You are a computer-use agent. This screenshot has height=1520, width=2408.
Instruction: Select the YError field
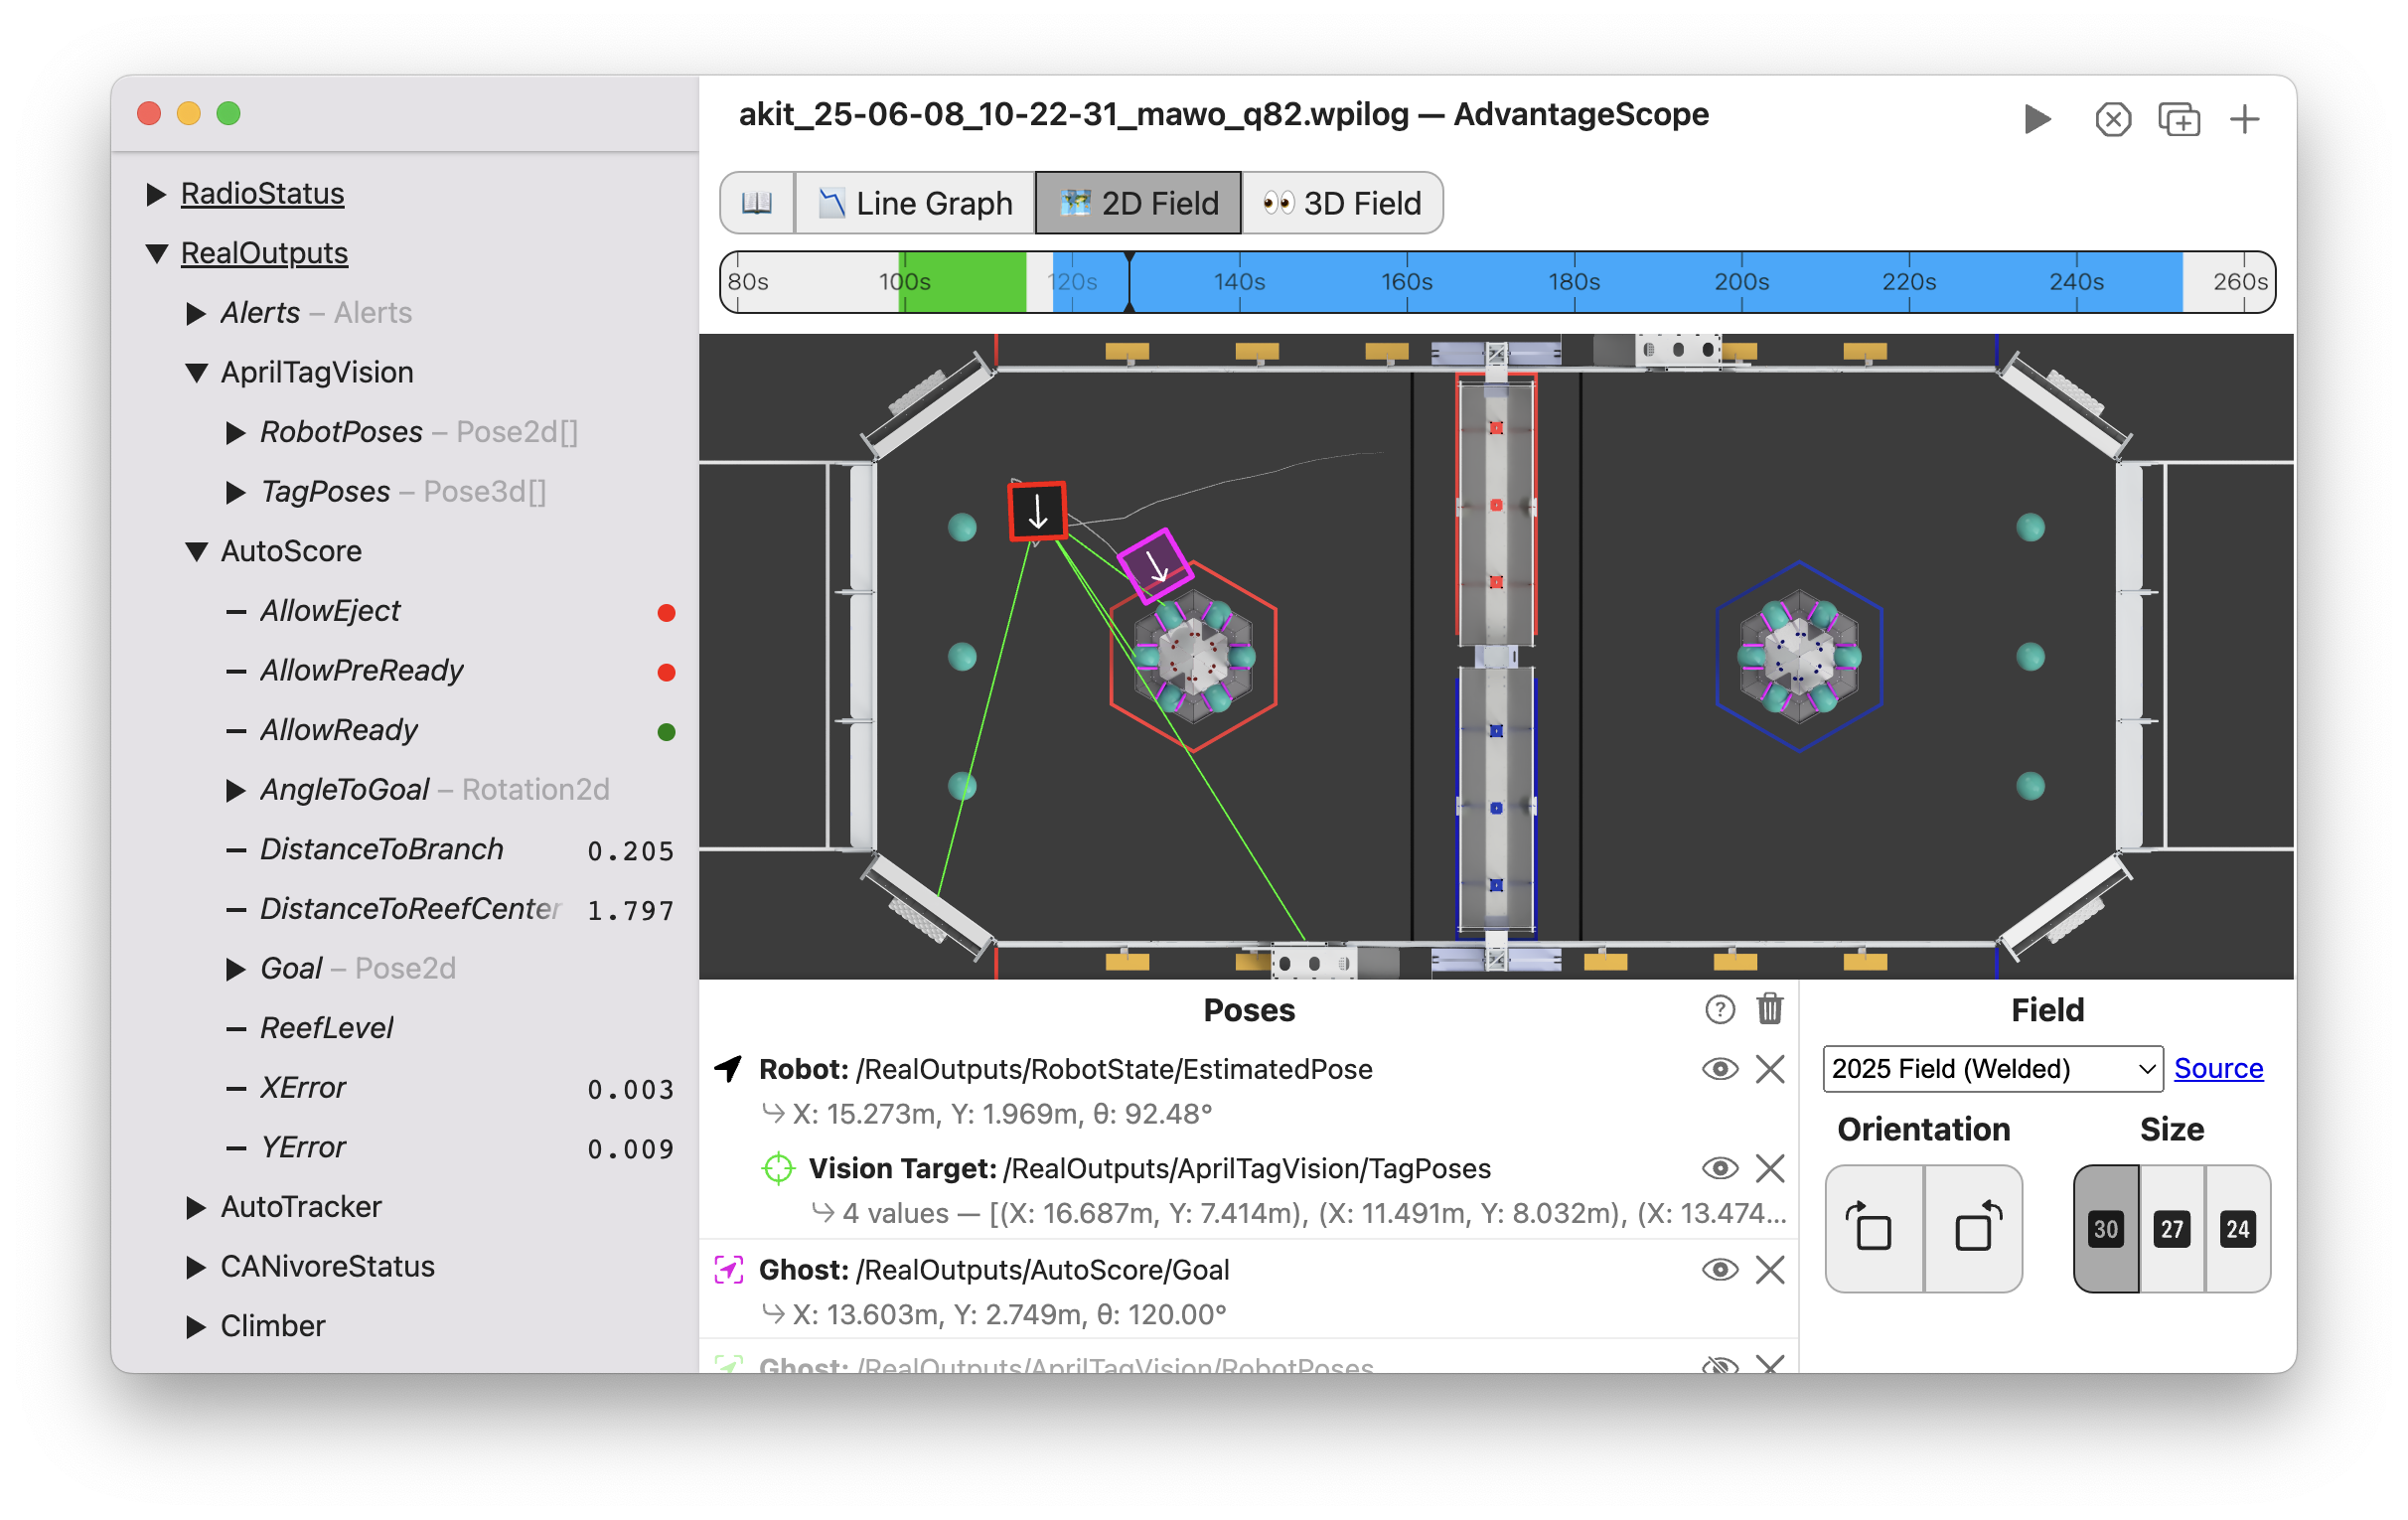tap(303, 1148)
